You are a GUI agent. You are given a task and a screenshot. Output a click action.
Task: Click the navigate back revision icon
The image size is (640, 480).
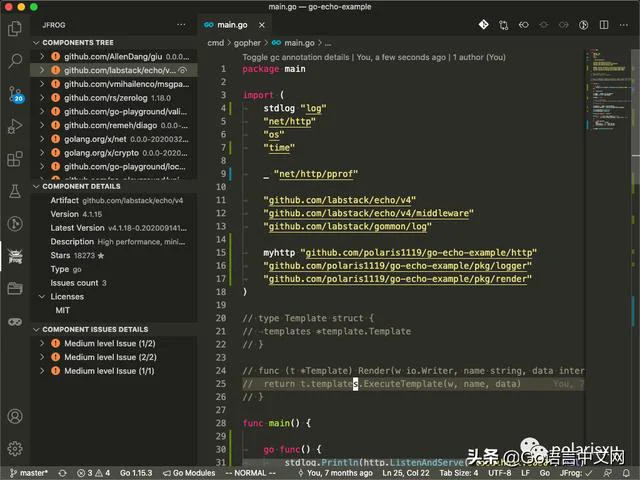point(523,25)
